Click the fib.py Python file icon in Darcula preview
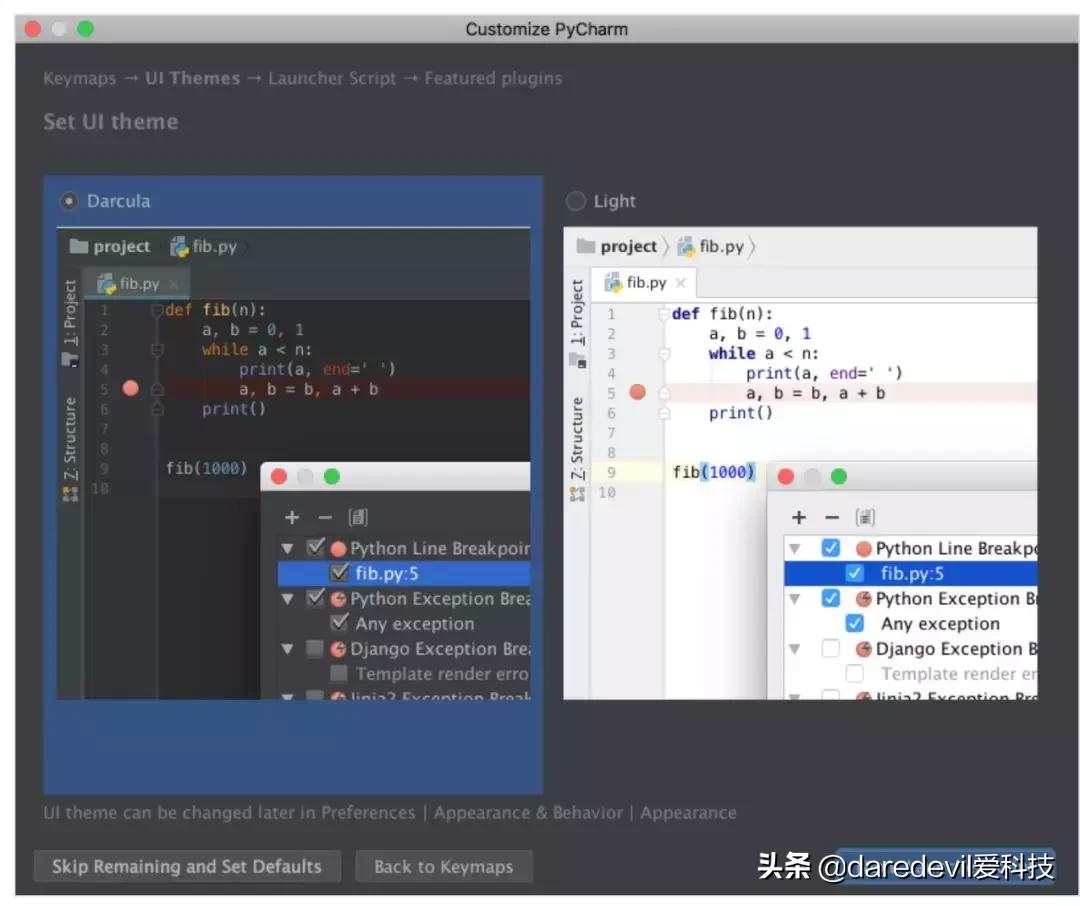 tap(182, 246)
